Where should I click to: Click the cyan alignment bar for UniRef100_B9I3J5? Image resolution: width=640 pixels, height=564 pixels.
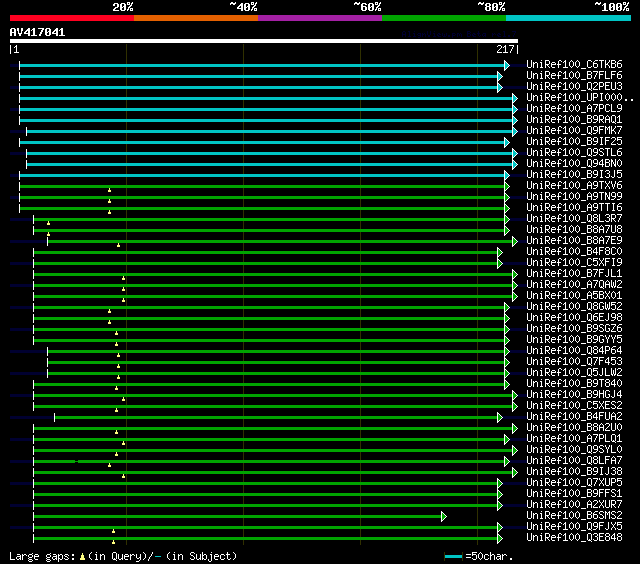pyautogui.click(x=262, y=175)
